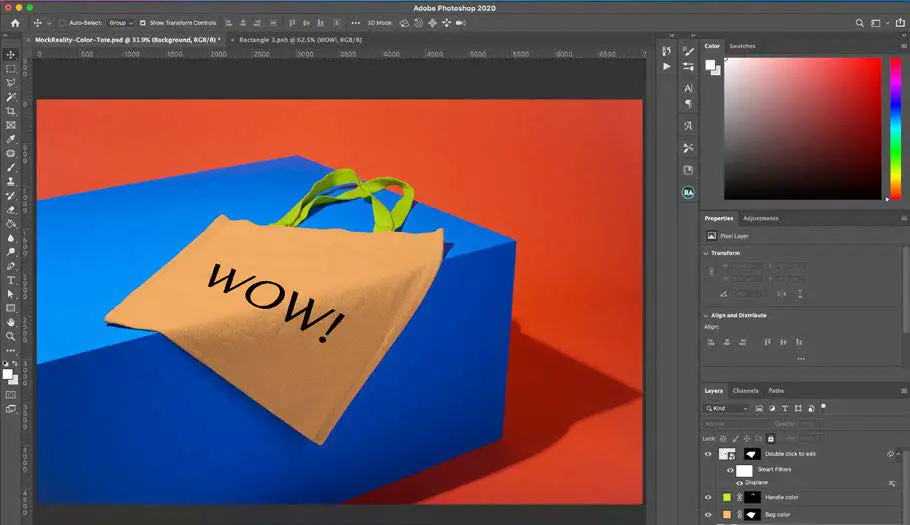Hide the Bag color layer

708,515
